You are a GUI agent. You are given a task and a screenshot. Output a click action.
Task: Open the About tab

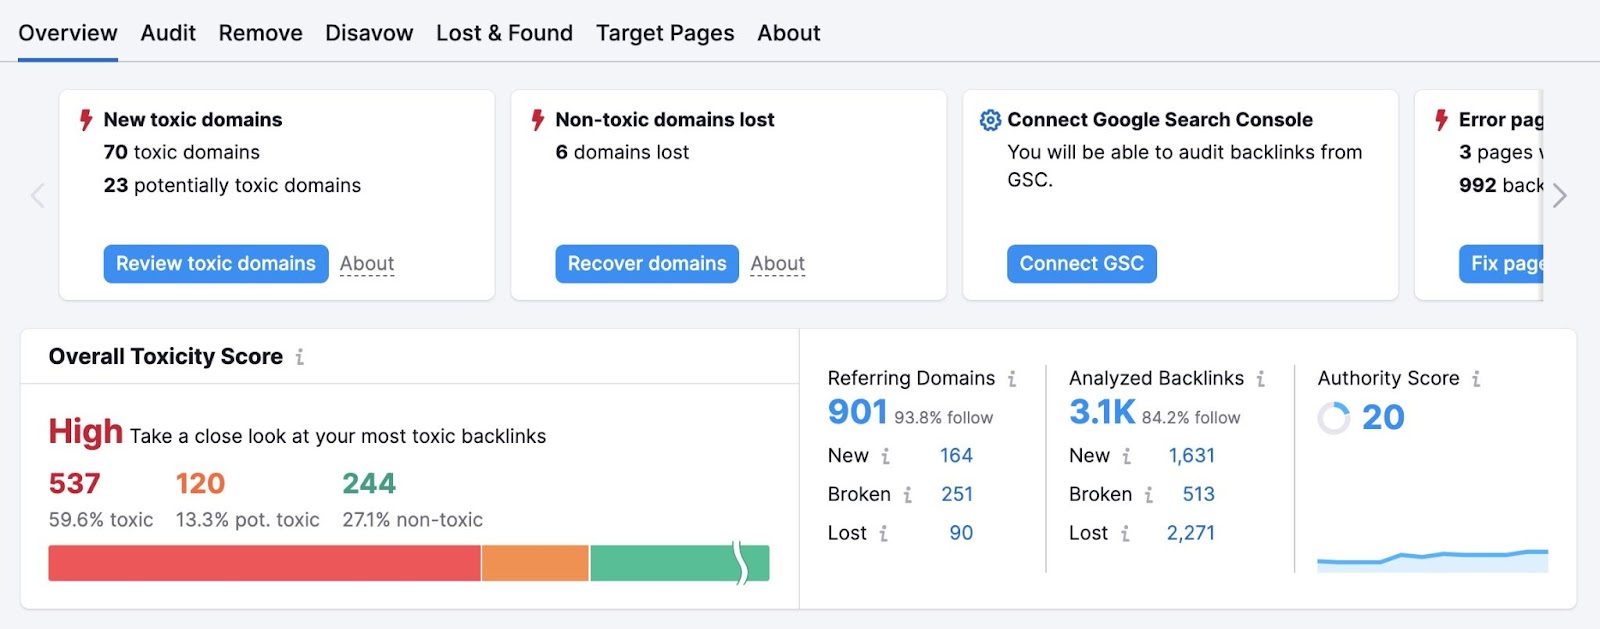point(788,33)
